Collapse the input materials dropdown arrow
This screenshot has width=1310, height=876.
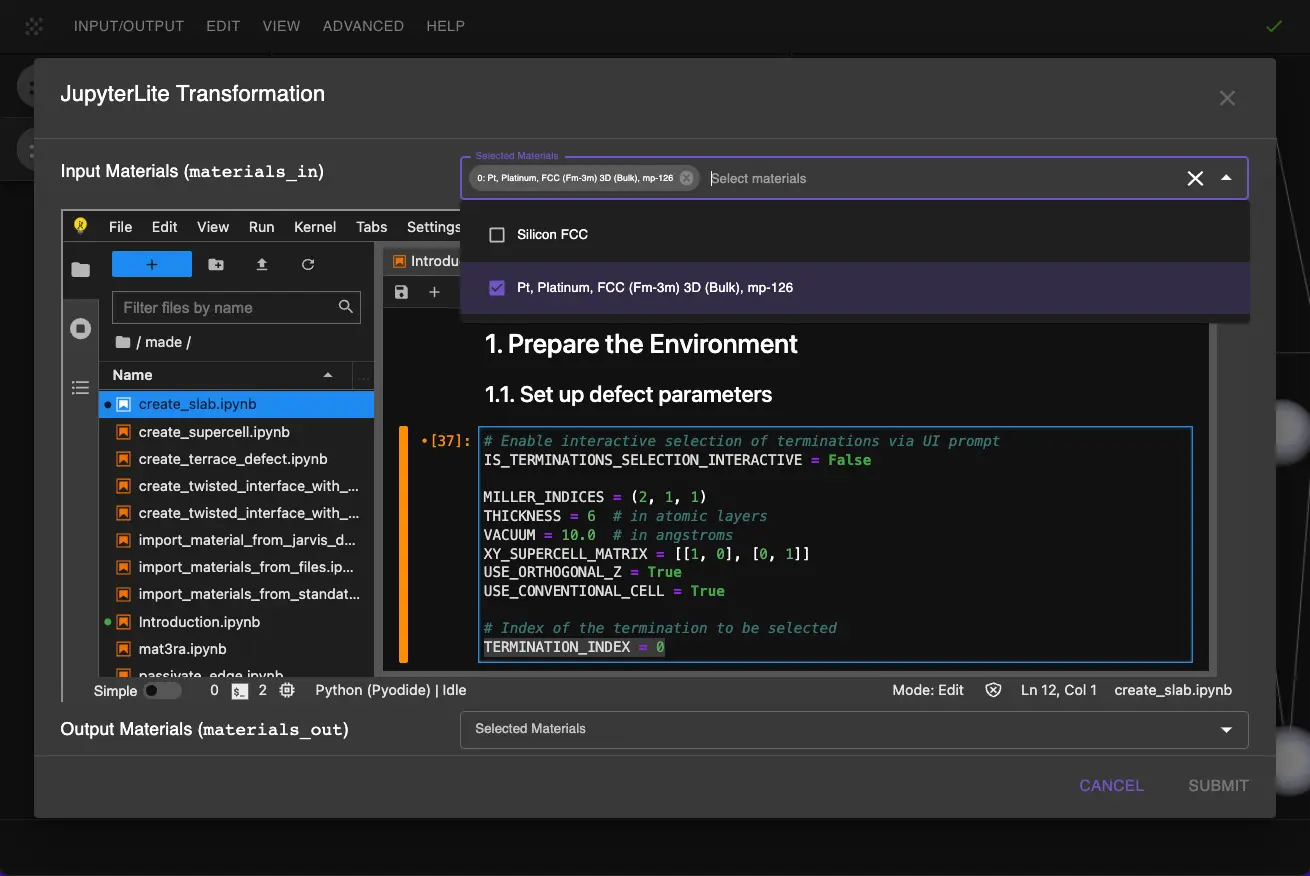[1226, 178]
